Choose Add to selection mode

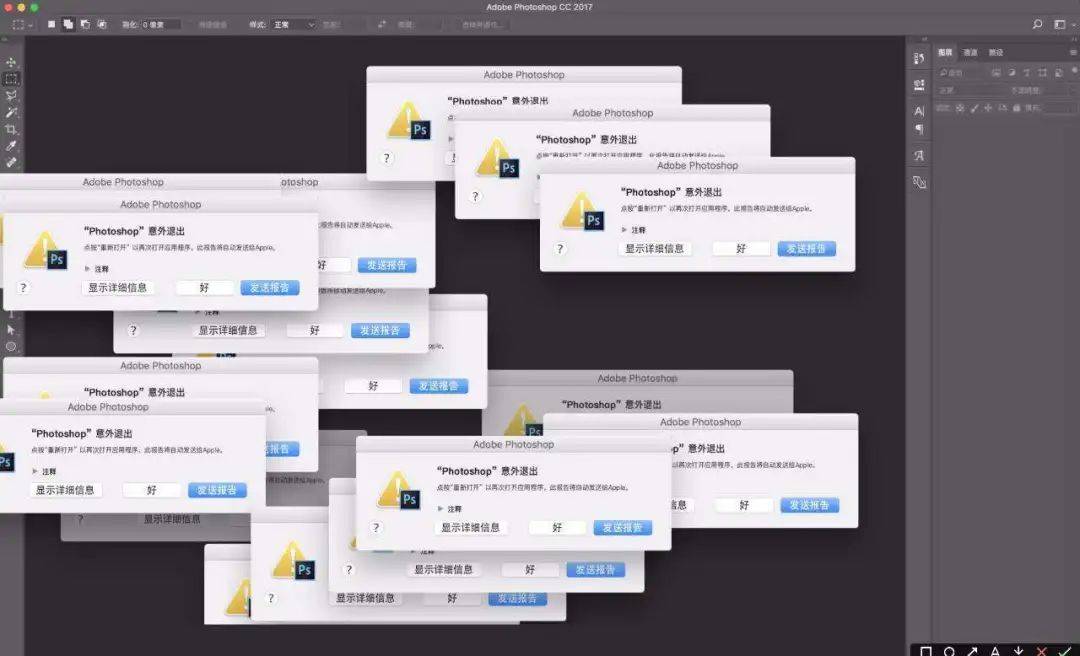tap(68, 24)
